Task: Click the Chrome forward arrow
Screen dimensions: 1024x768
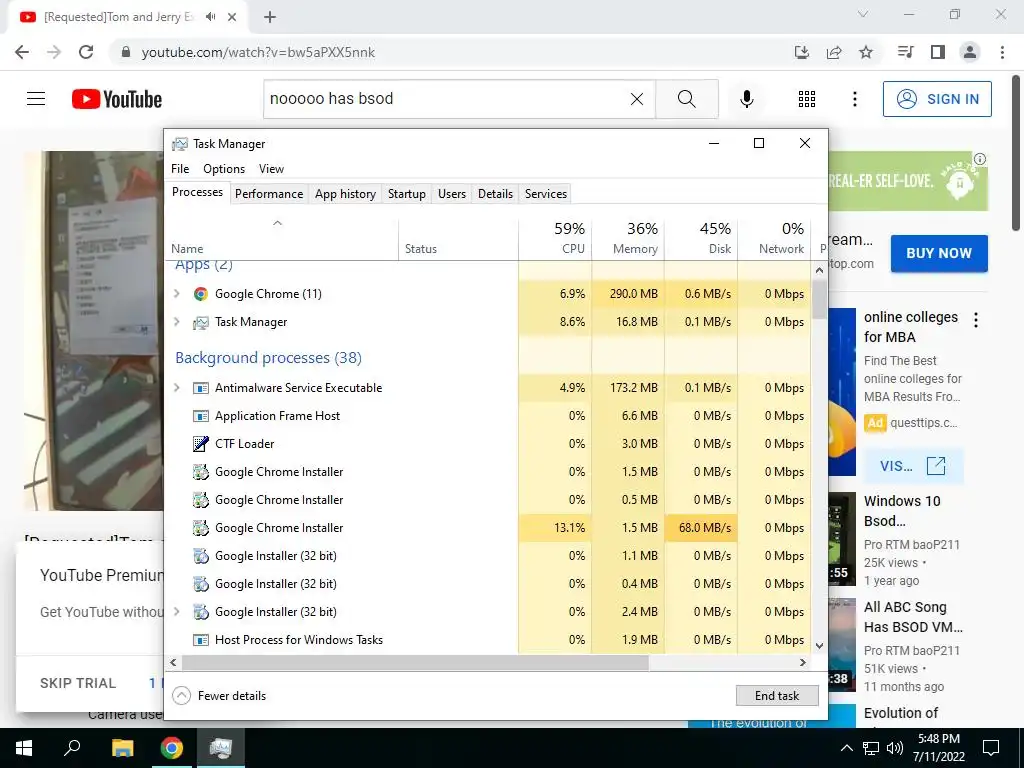Action: point(54,52)
